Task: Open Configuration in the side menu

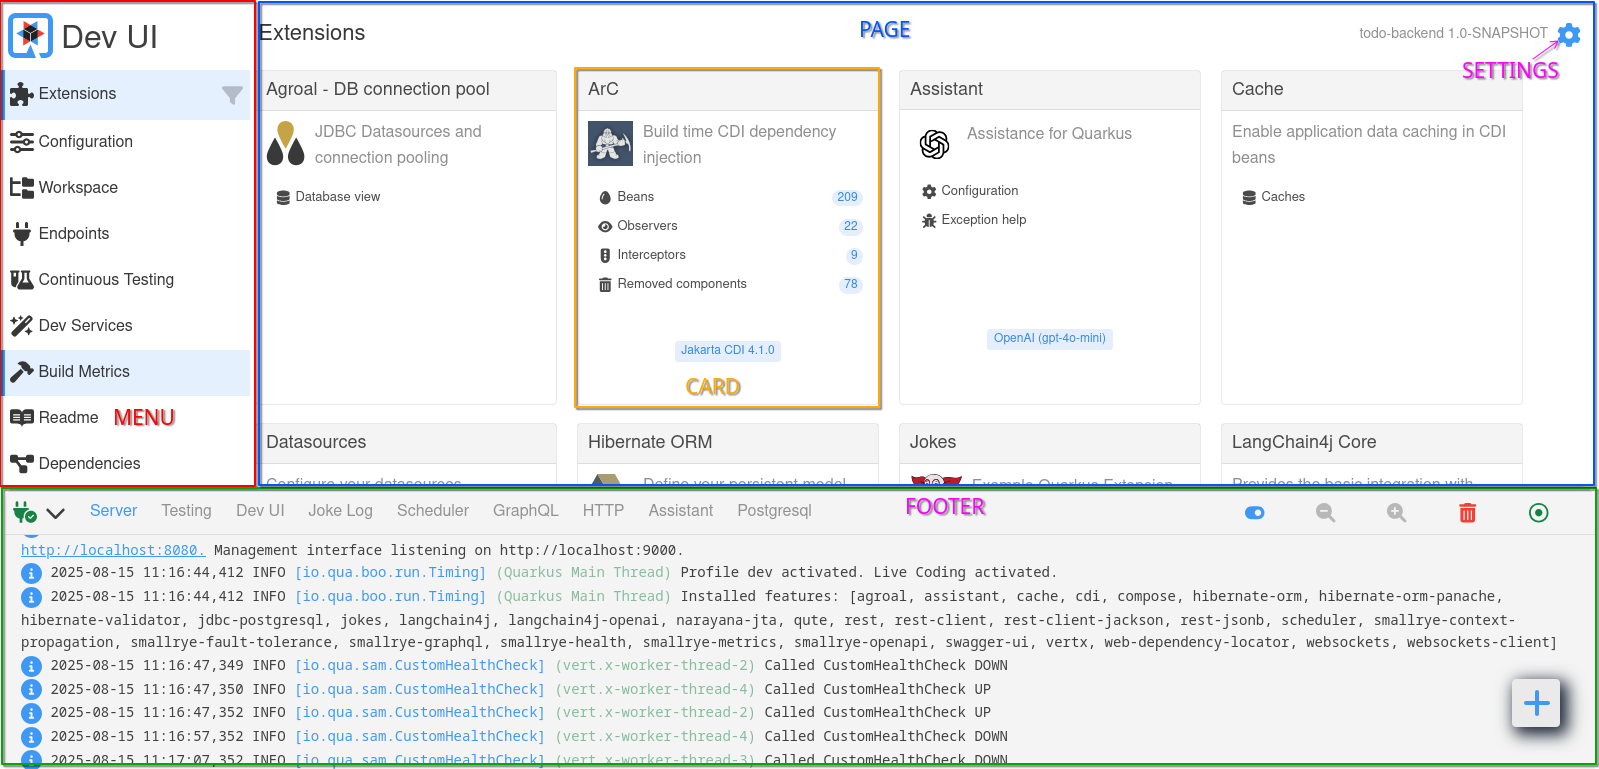Action: 127,142
